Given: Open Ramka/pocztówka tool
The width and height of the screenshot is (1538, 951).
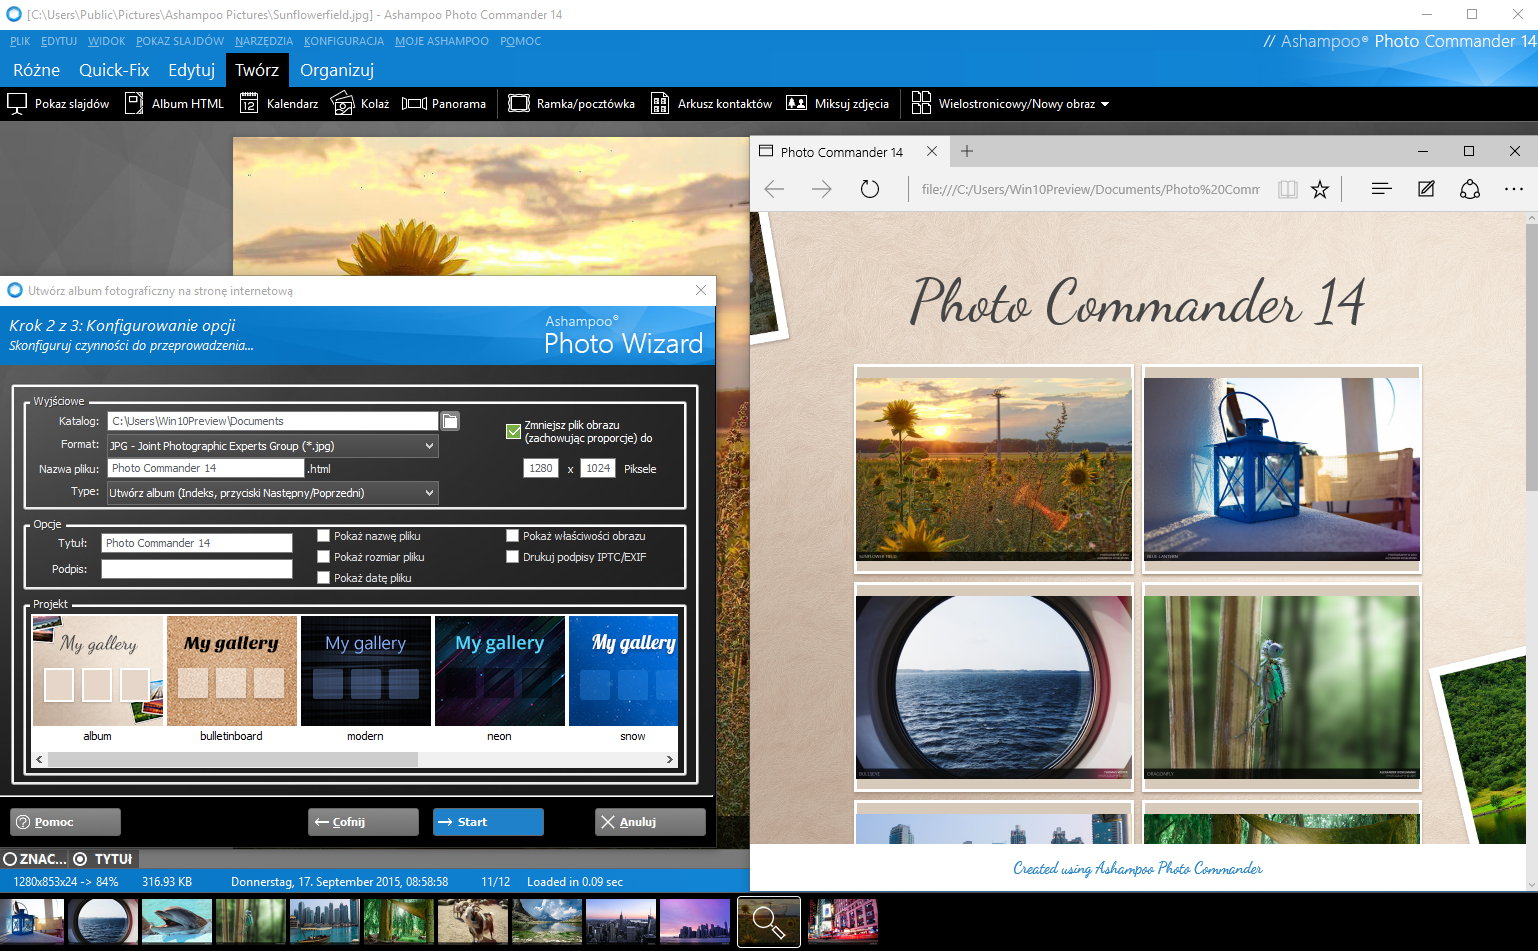Looking at the screenshot, I should coord(572,104).
